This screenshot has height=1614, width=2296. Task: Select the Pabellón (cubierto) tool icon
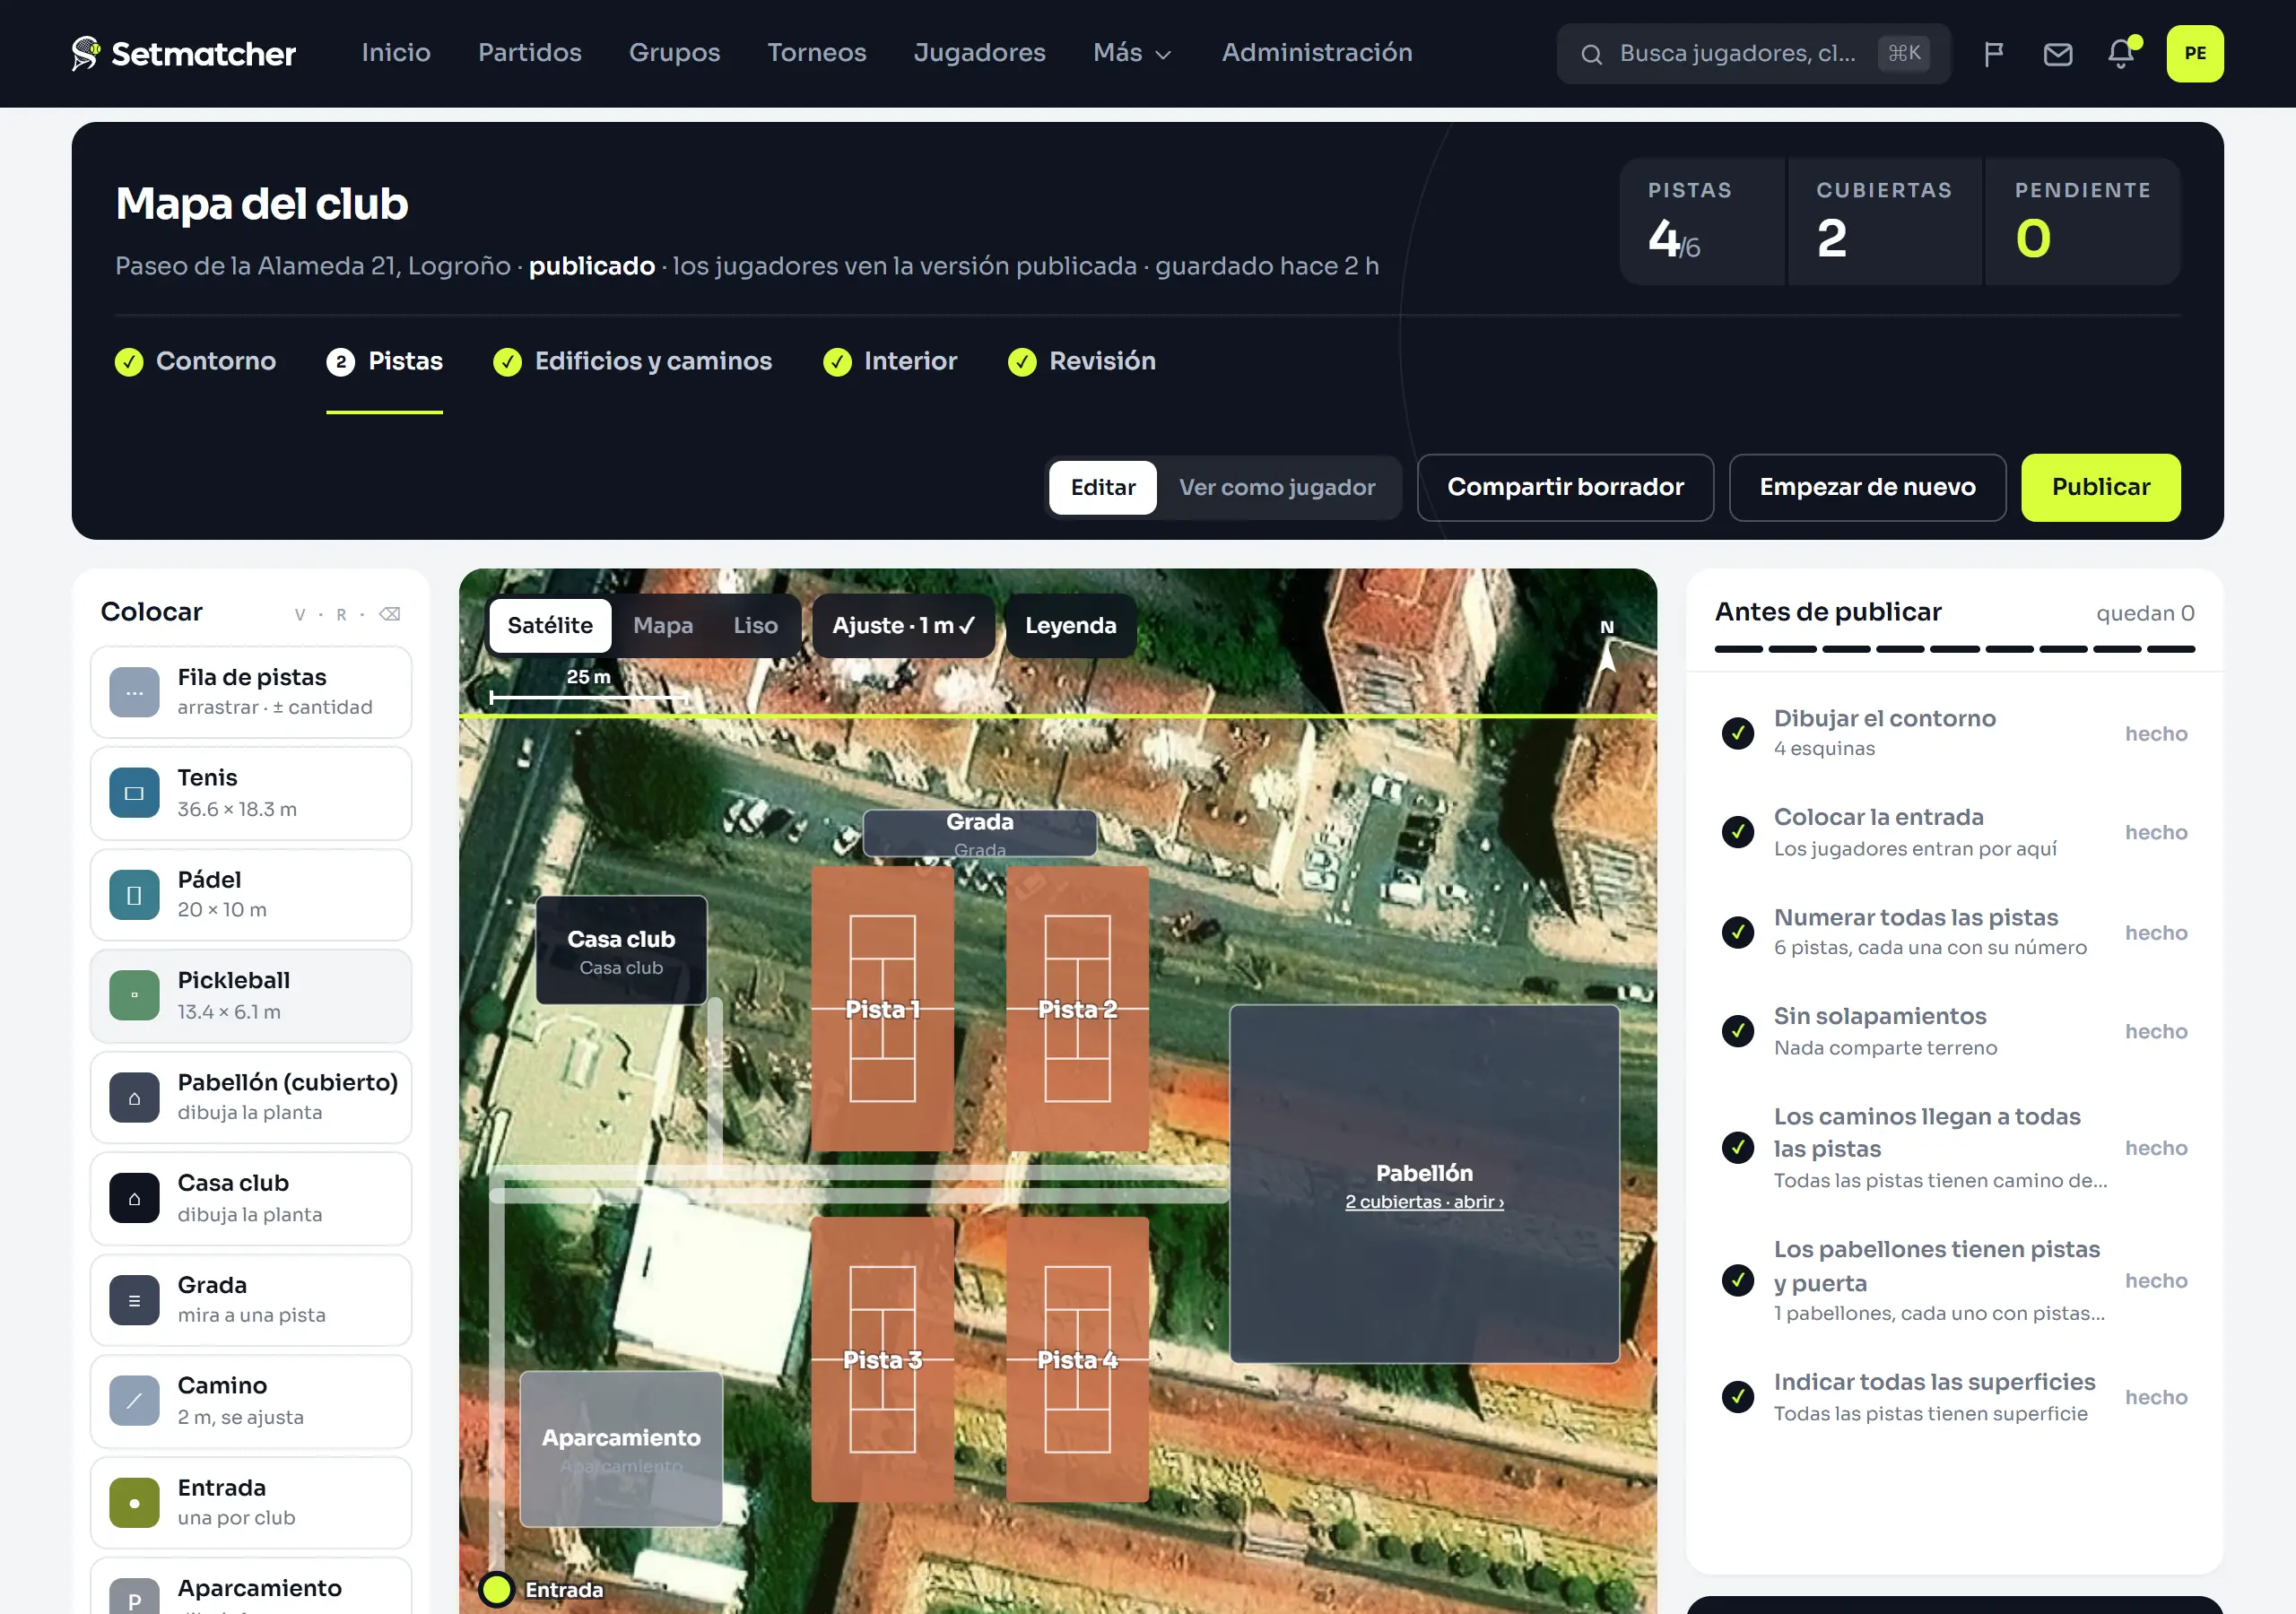point(134,1097)
